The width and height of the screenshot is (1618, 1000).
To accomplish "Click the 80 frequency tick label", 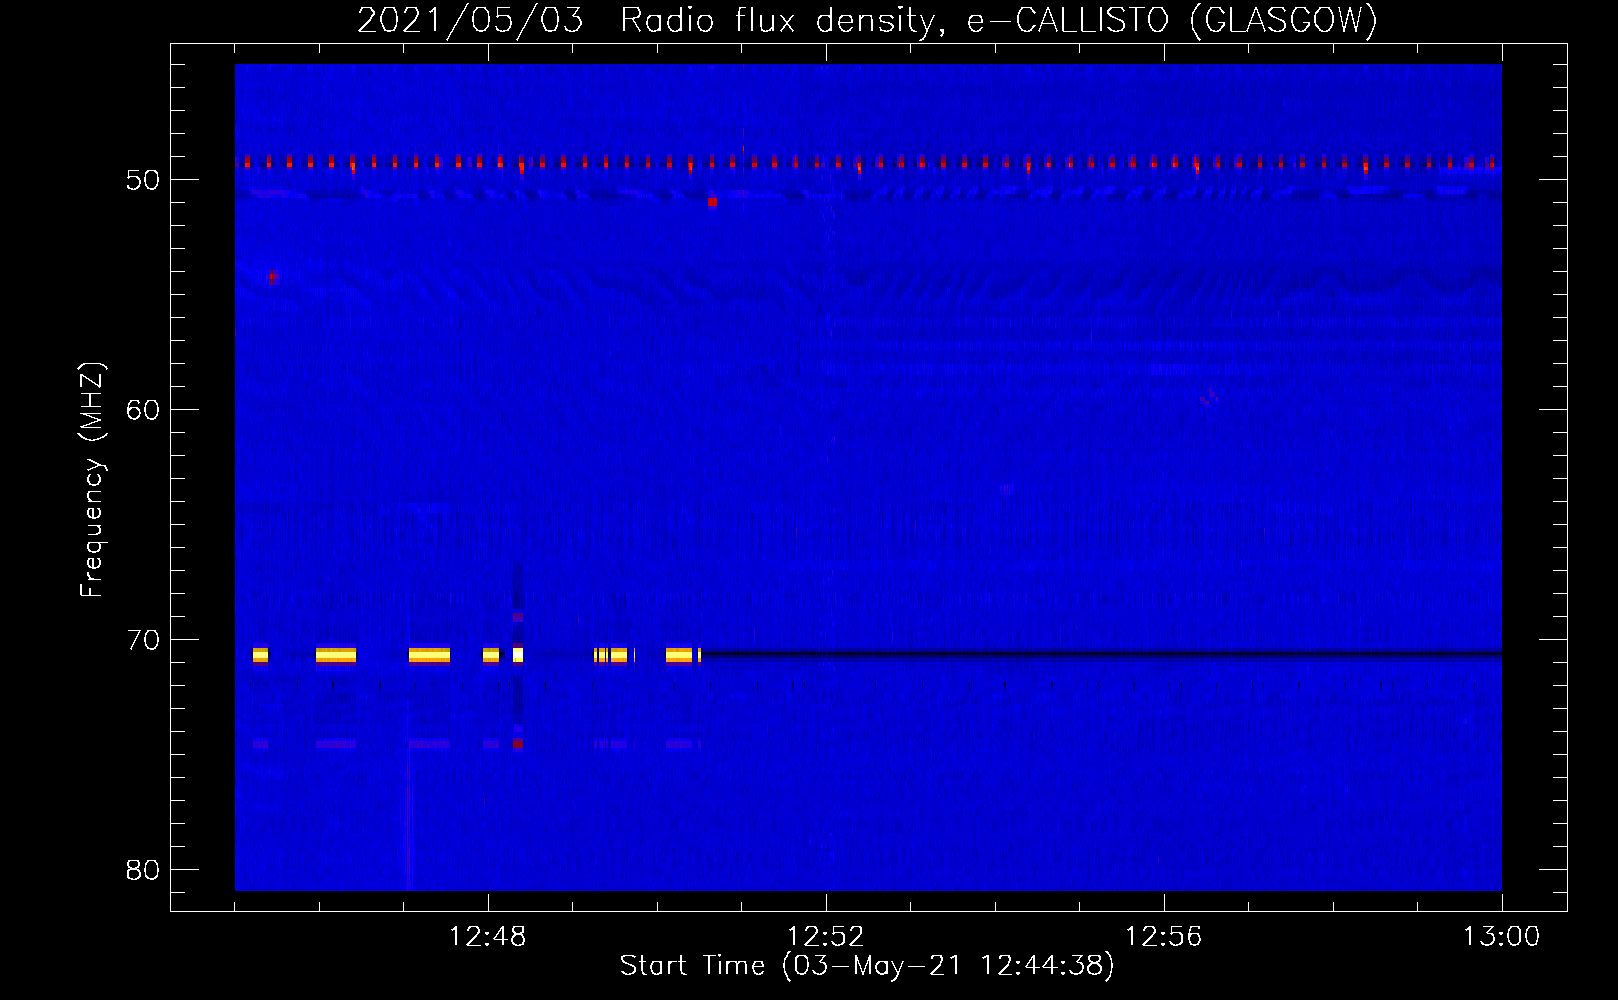I will 143,870.
